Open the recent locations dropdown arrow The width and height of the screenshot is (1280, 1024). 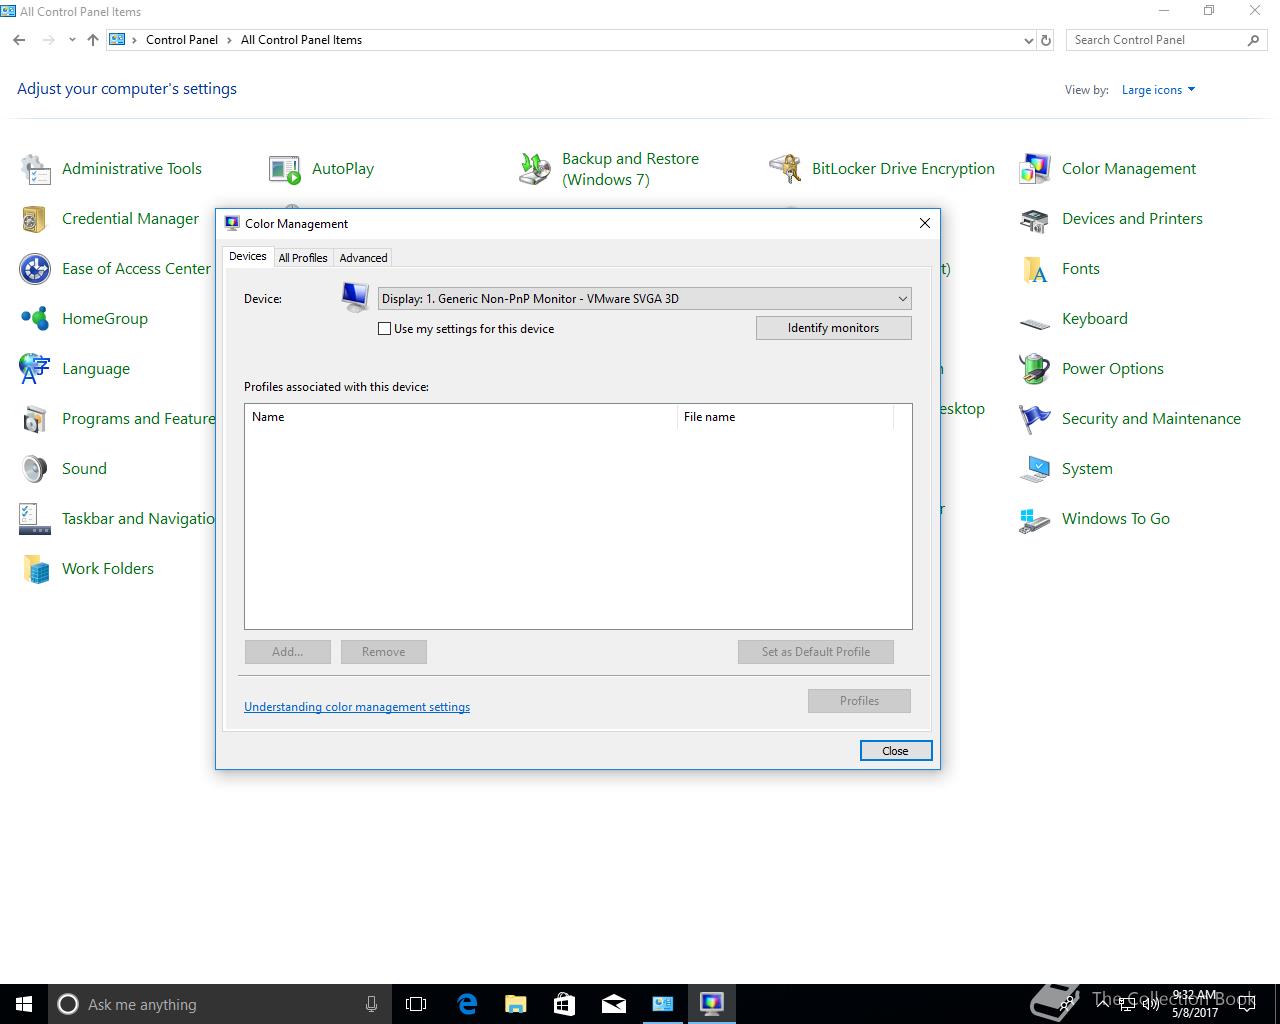[72, 40]
